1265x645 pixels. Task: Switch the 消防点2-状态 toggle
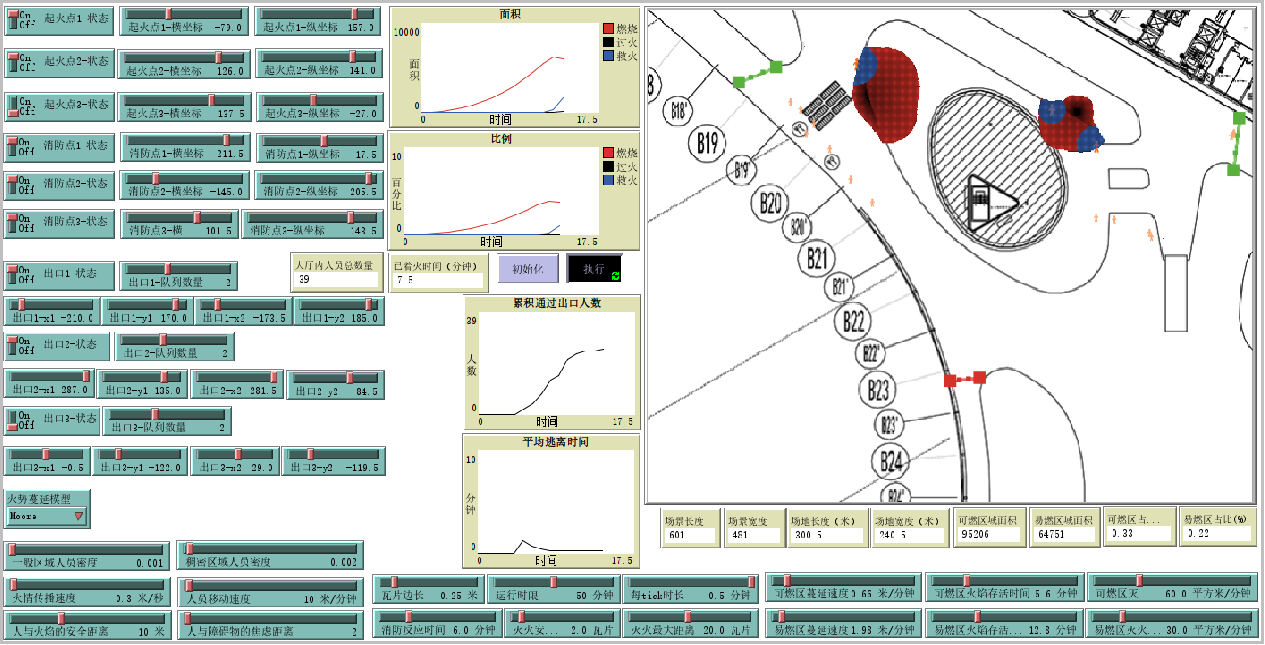60,185
